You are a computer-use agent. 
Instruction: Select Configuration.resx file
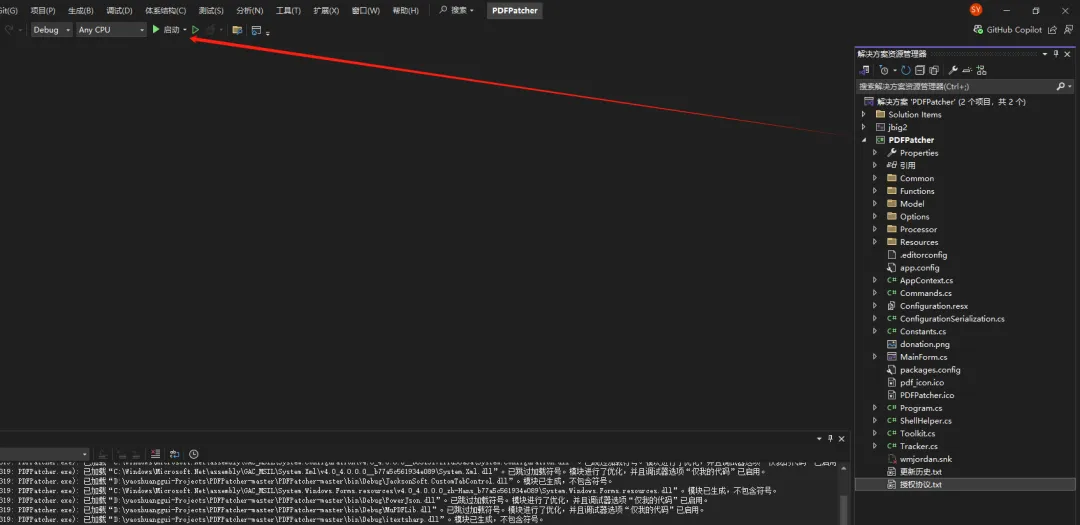(933, 306)
